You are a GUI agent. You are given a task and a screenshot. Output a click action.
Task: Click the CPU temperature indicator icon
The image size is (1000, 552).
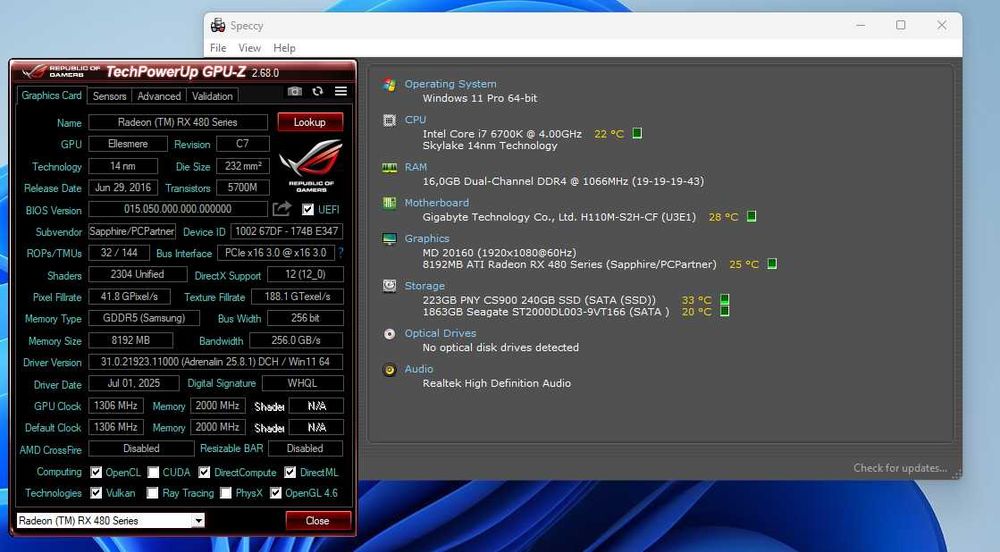(x=636, y=133)
